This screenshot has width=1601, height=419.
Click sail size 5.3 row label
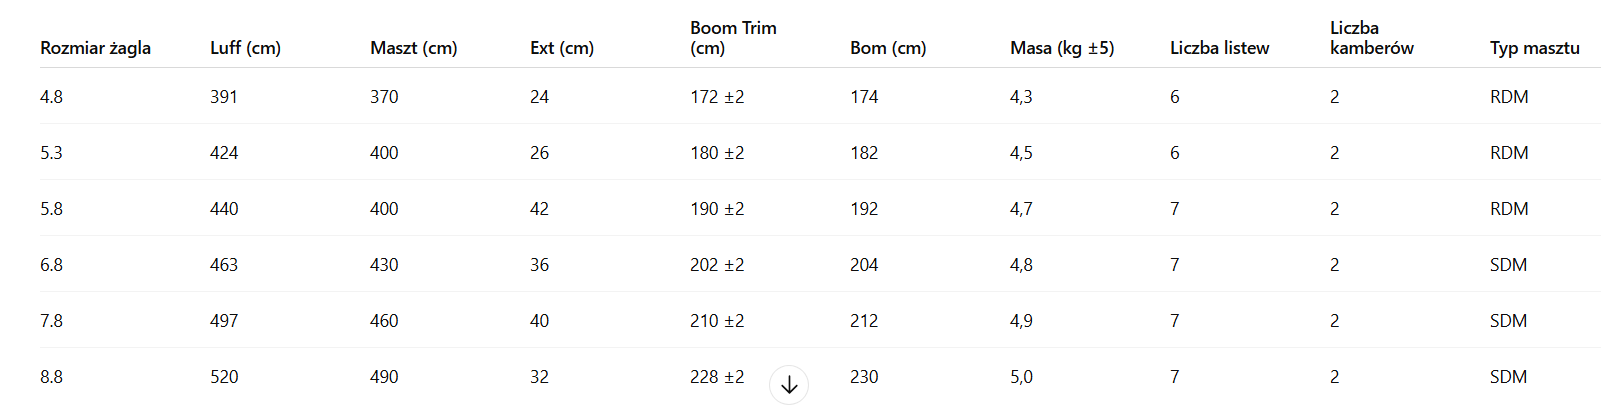(51, 153)
